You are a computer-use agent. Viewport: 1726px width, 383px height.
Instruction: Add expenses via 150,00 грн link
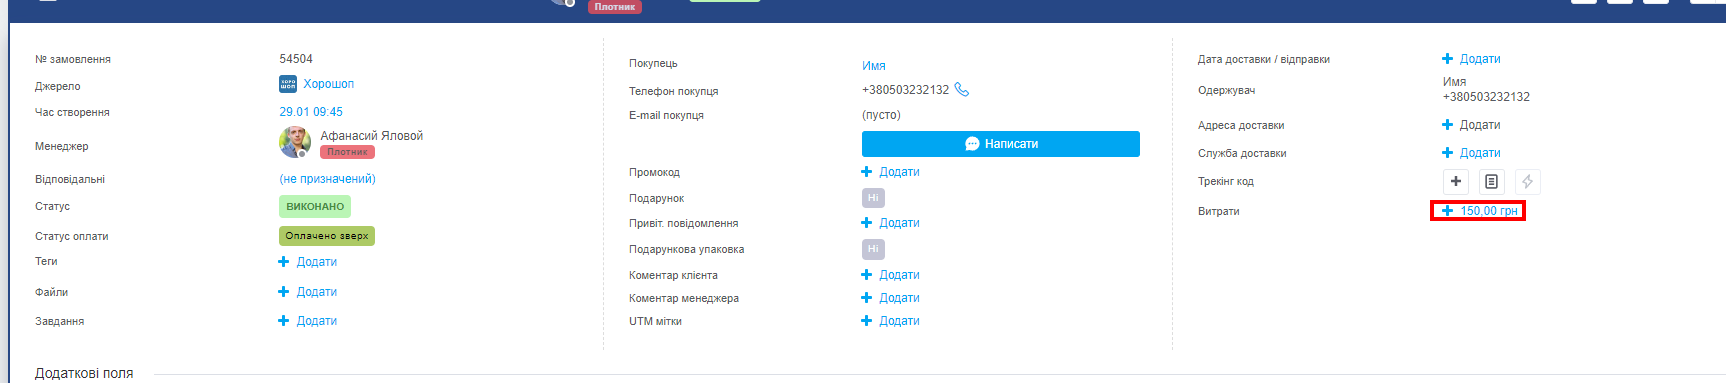click(1489, 211)
